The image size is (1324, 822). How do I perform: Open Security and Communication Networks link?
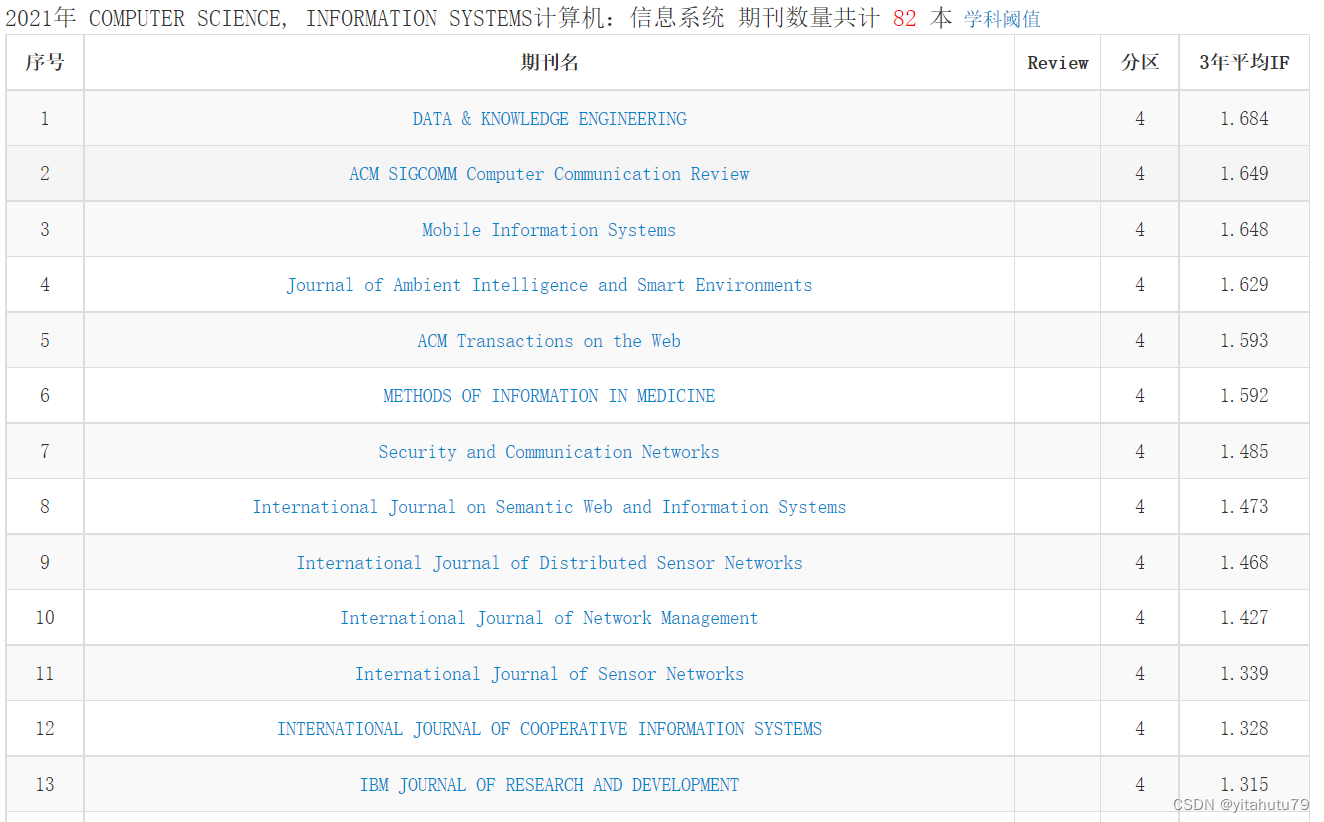[x=549, y=452]
